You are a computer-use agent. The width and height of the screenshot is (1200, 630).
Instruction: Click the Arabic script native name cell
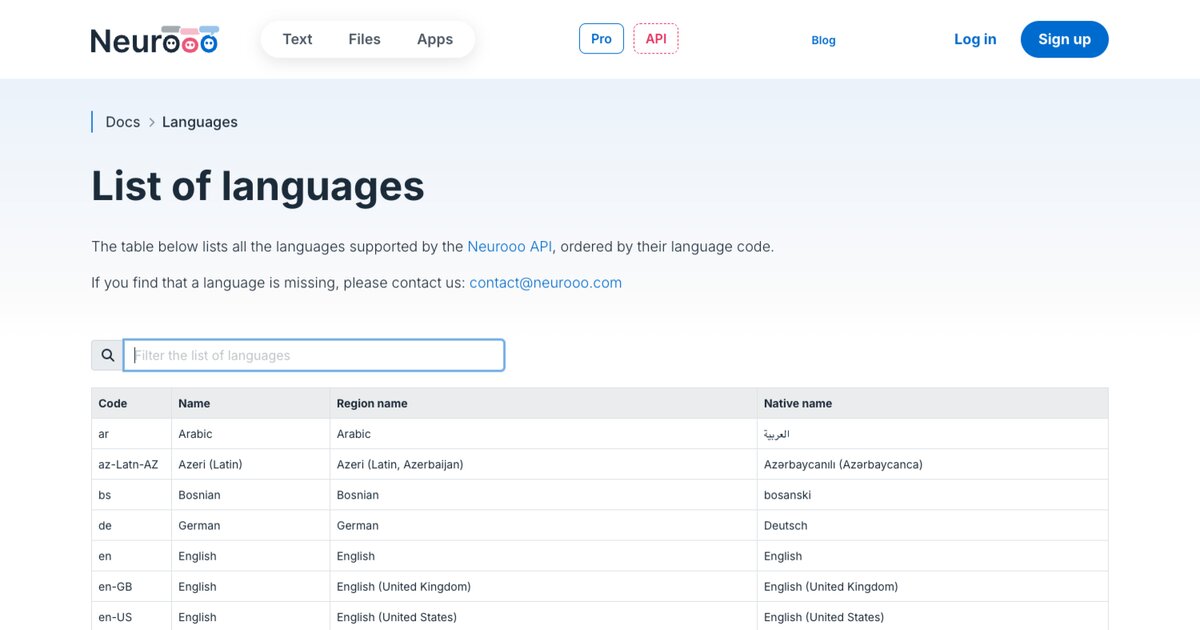point(933,434)
